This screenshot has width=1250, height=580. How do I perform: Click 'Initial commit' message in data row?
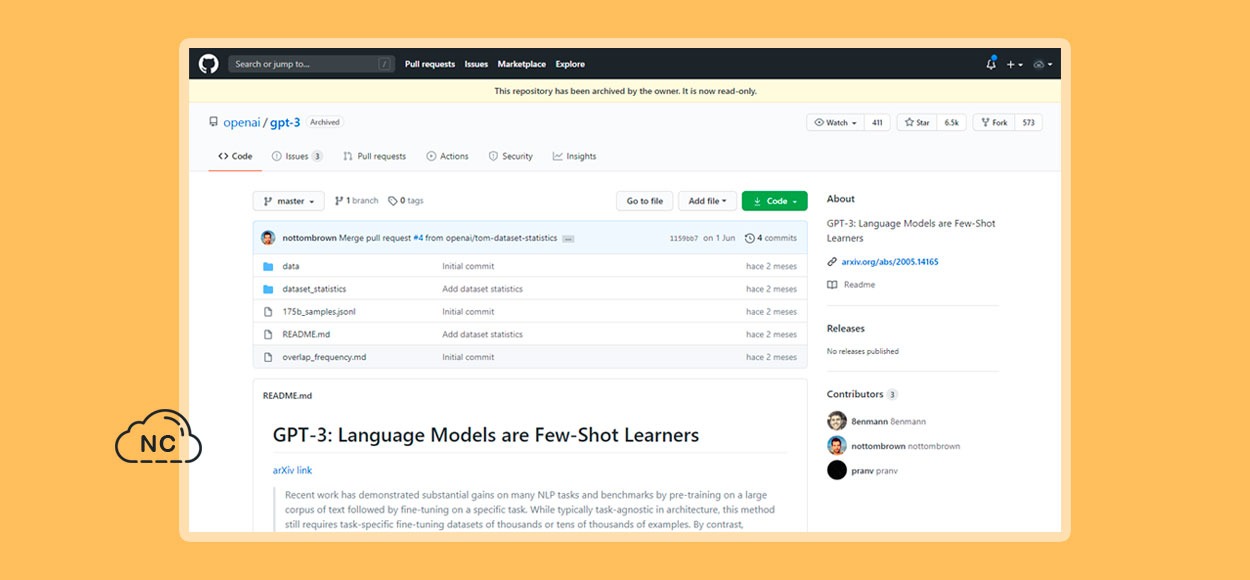tap(468, 267)
